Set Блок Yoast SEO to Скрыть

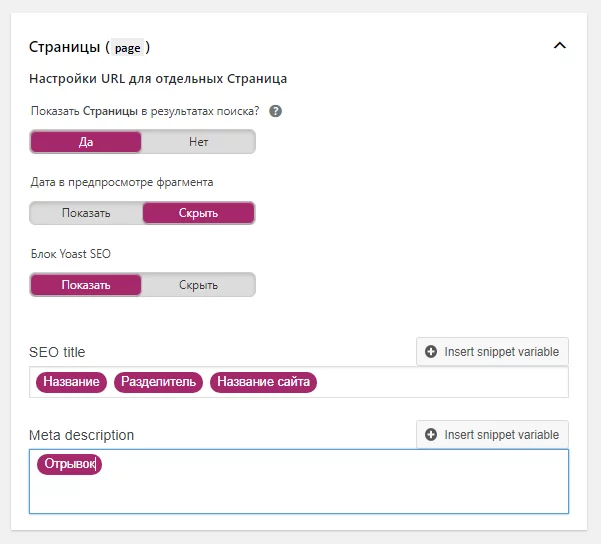tap(198, 285)
